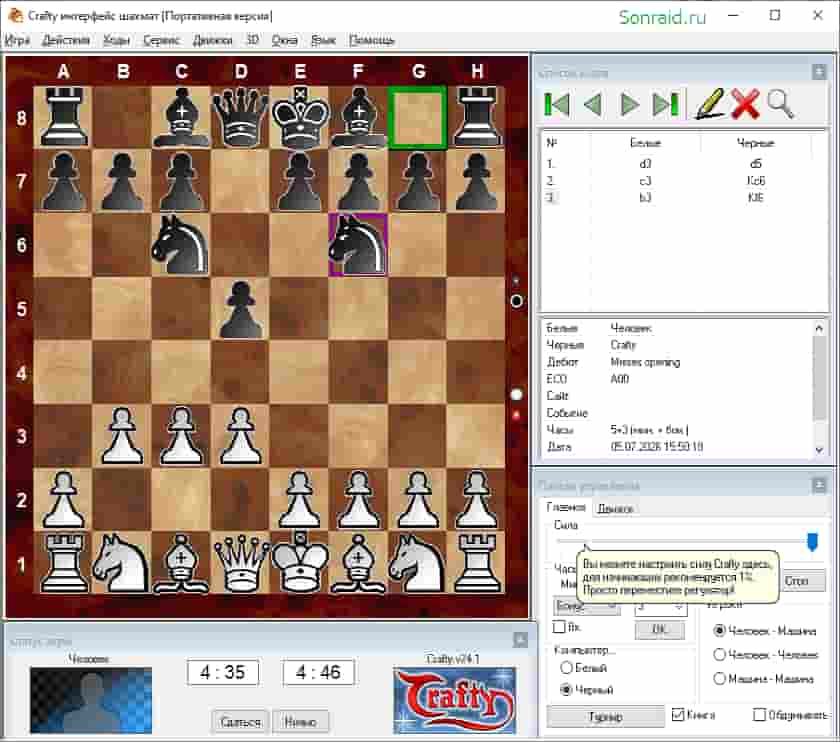
Task: Click the black knight on c6
Action: point(181,245)
